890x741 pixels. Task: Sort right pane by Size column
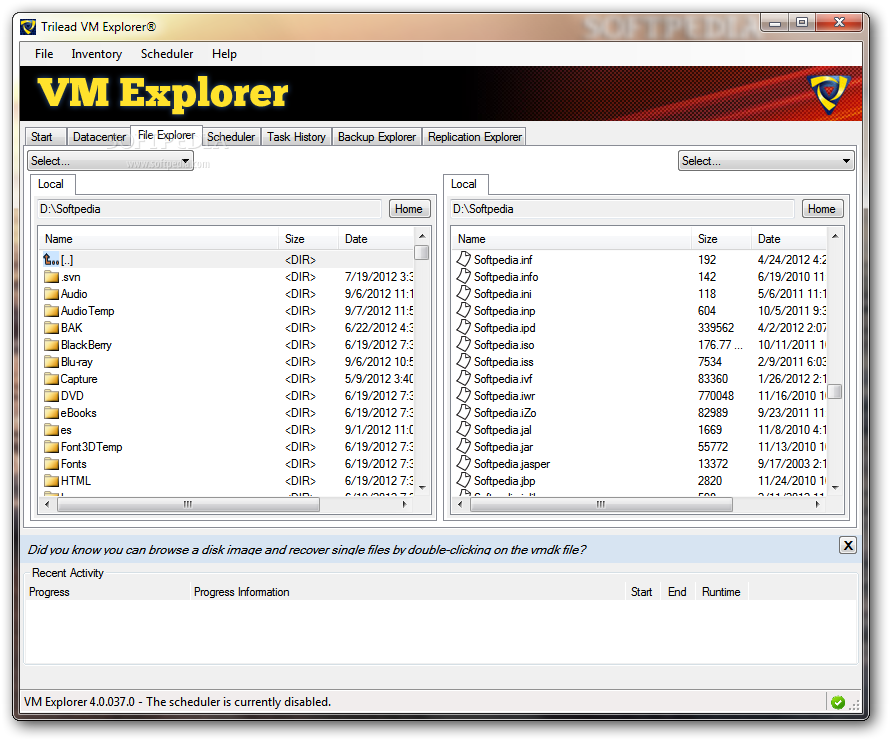721,239
